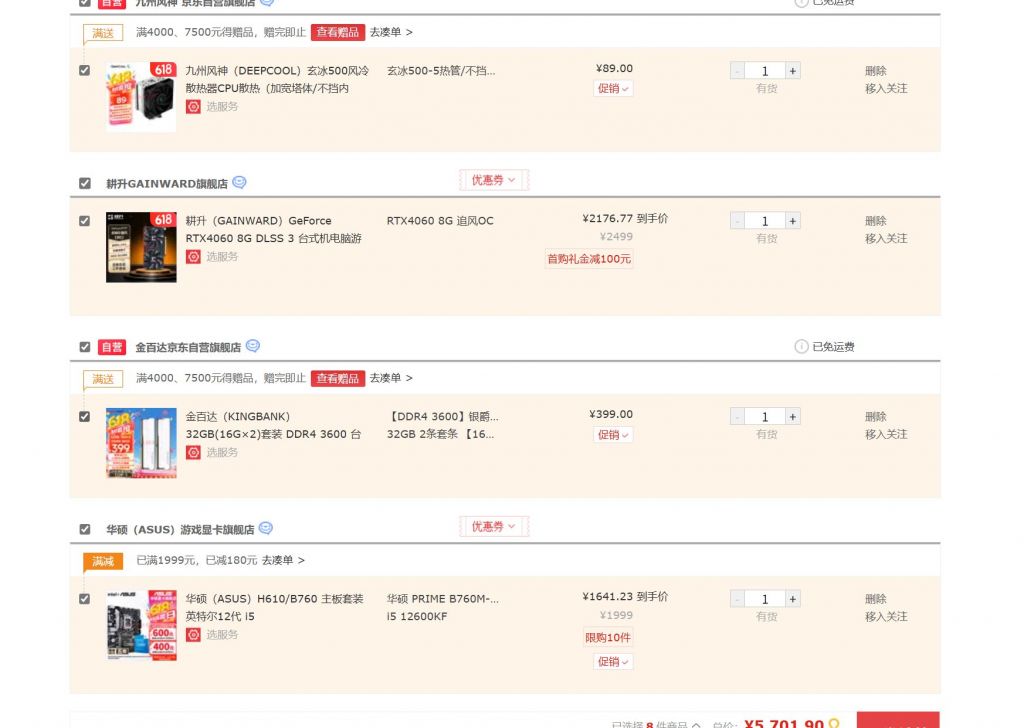Open chat icon beside 耕升GAINWARD旗舰店
The image size is (1024, 728).
(x=239, y=183)
